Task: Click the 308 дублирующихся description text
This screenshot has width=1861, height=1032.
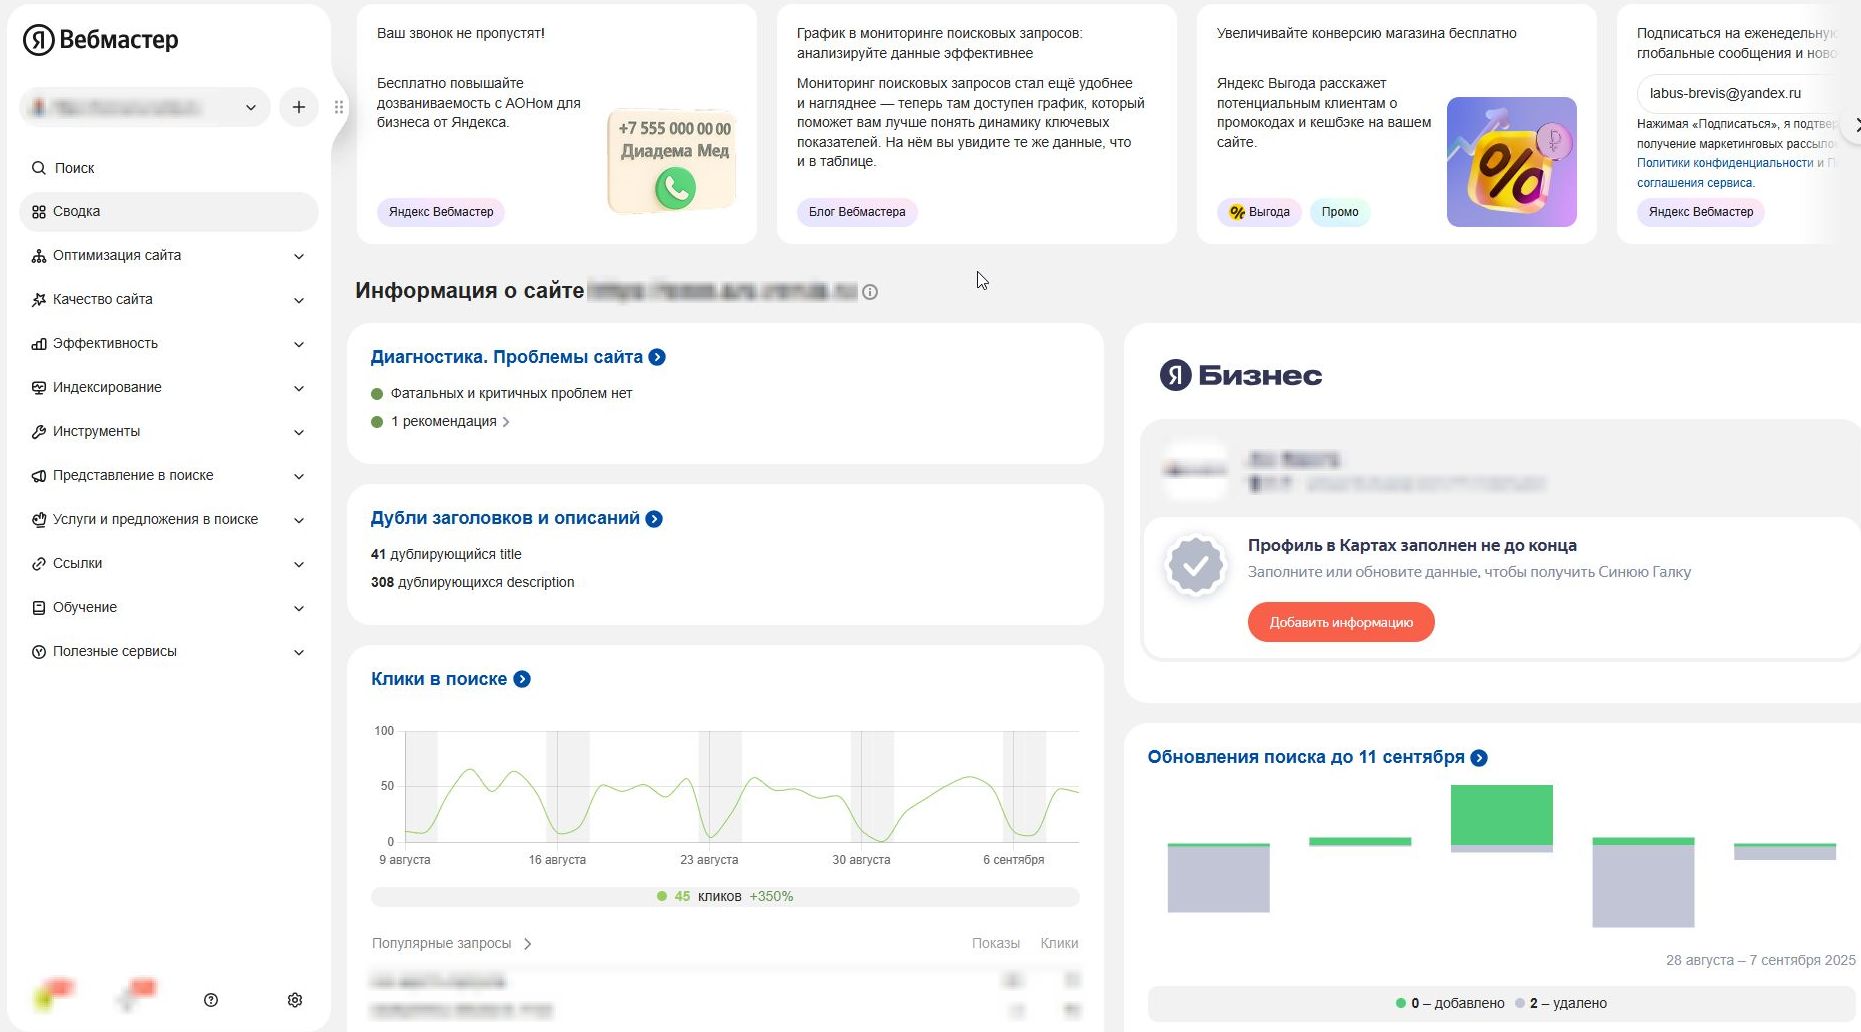Action: coord(472,582)
